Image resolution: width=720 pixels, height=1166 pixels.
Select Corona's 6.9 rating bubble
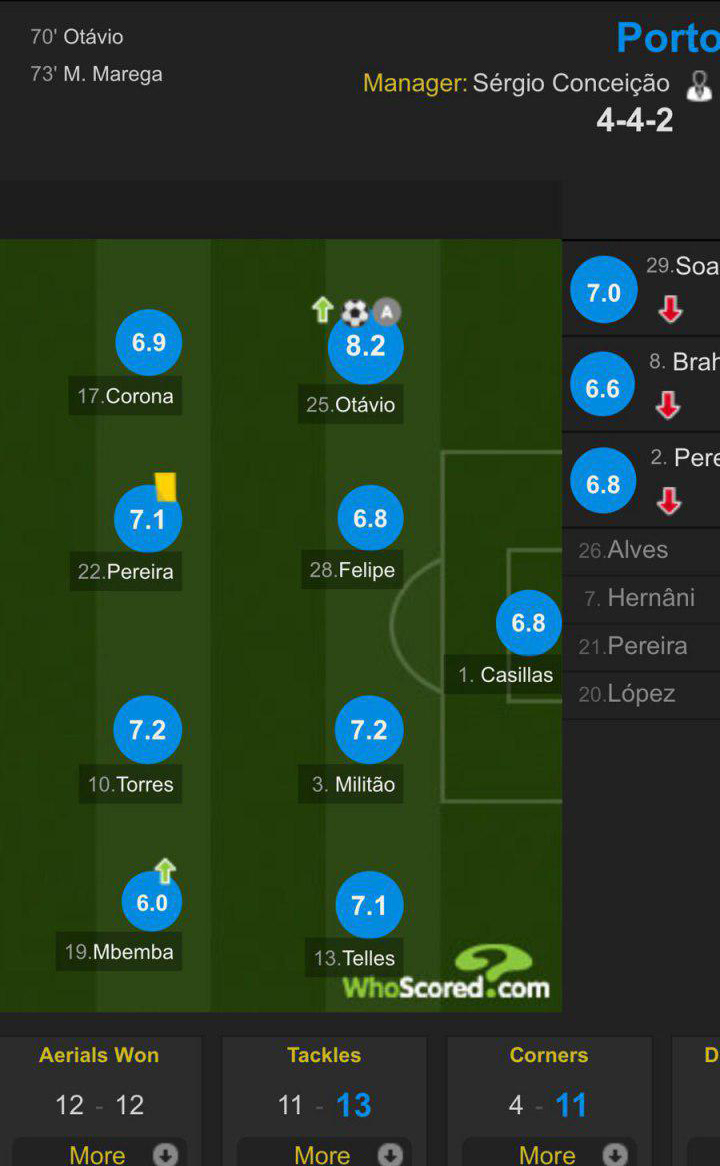[148, 343]
